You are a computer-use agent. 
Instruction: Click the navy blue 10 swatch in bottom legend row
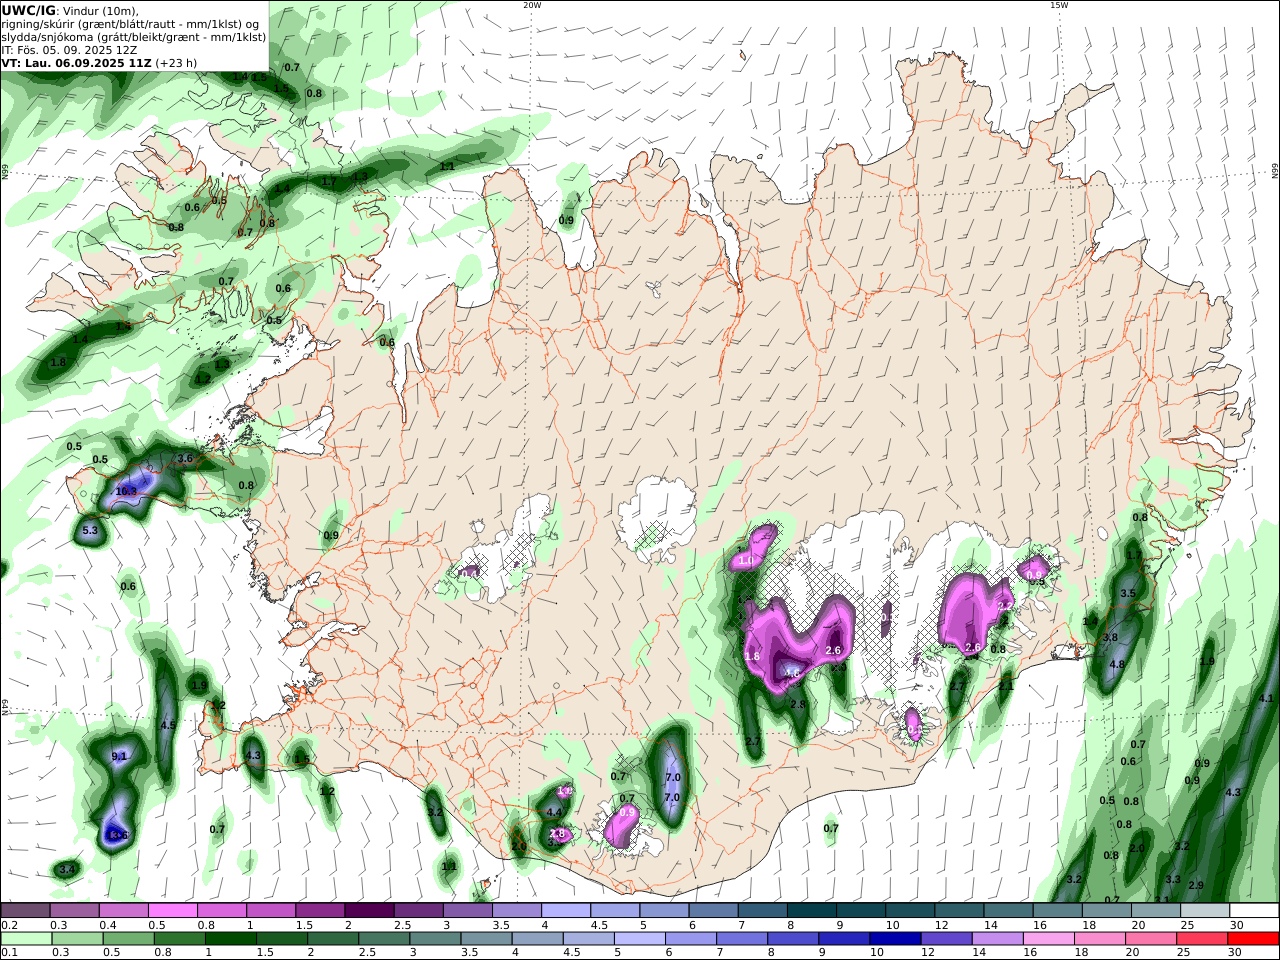pos(895,939)
